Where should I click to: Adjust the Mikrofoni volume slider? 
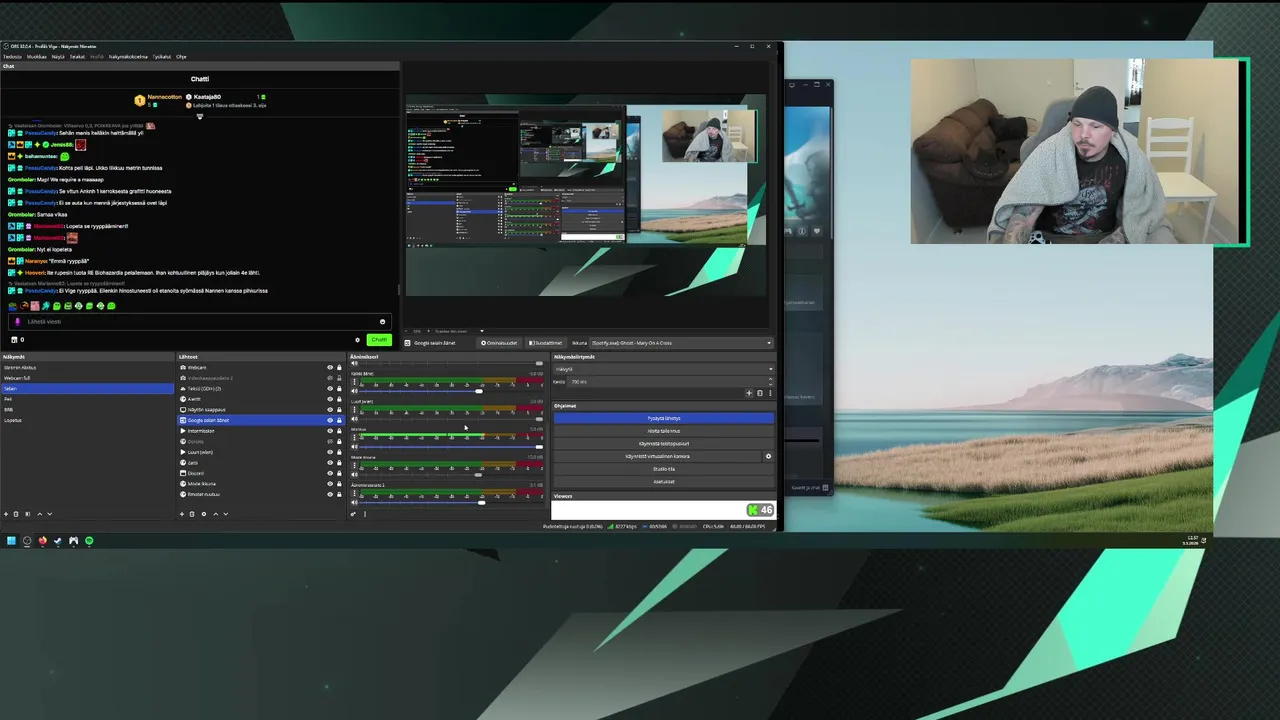pyautogui.click(x=451, y=447)
